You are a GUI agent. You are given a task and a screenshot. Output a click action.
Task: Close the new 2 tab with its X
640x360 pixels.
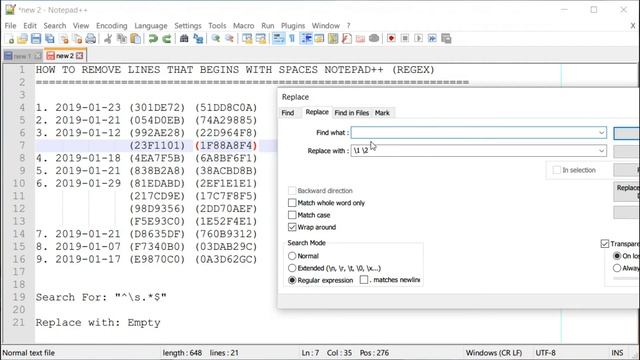point(80,56)
